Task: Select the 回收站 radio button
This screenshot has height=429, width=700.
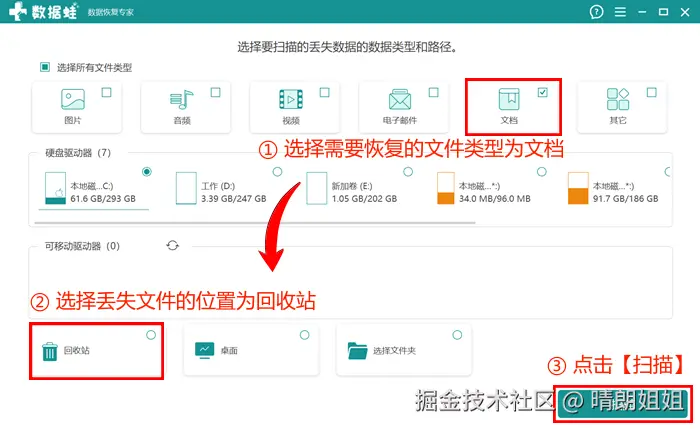Action: coord(151,335)
